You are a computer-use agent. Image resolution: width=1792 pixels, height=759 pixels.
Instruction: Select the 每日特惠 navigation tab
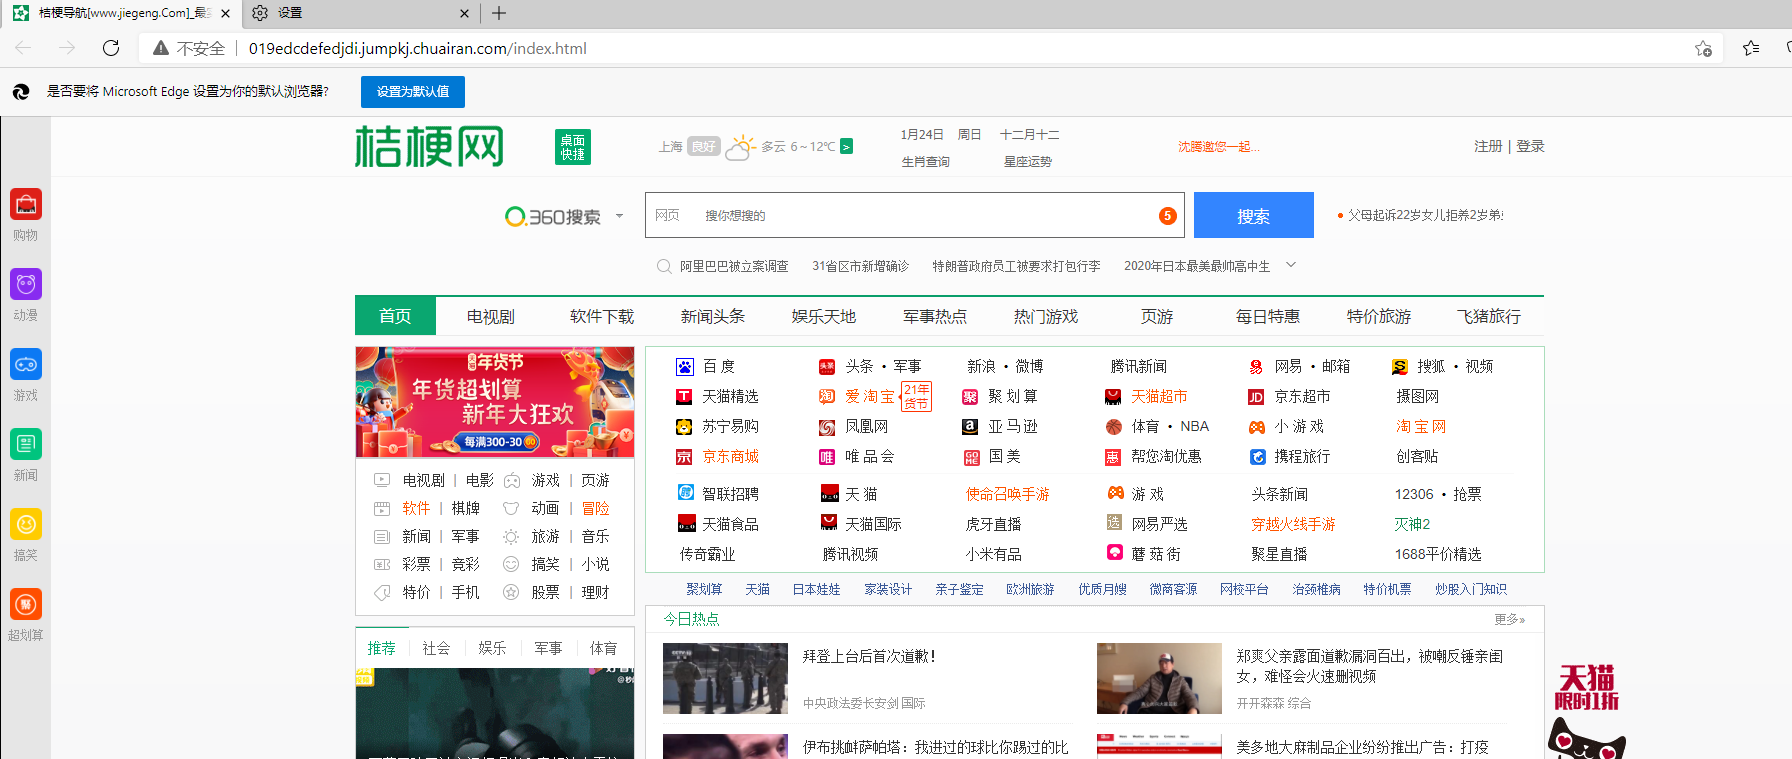tap(1268, 316)
